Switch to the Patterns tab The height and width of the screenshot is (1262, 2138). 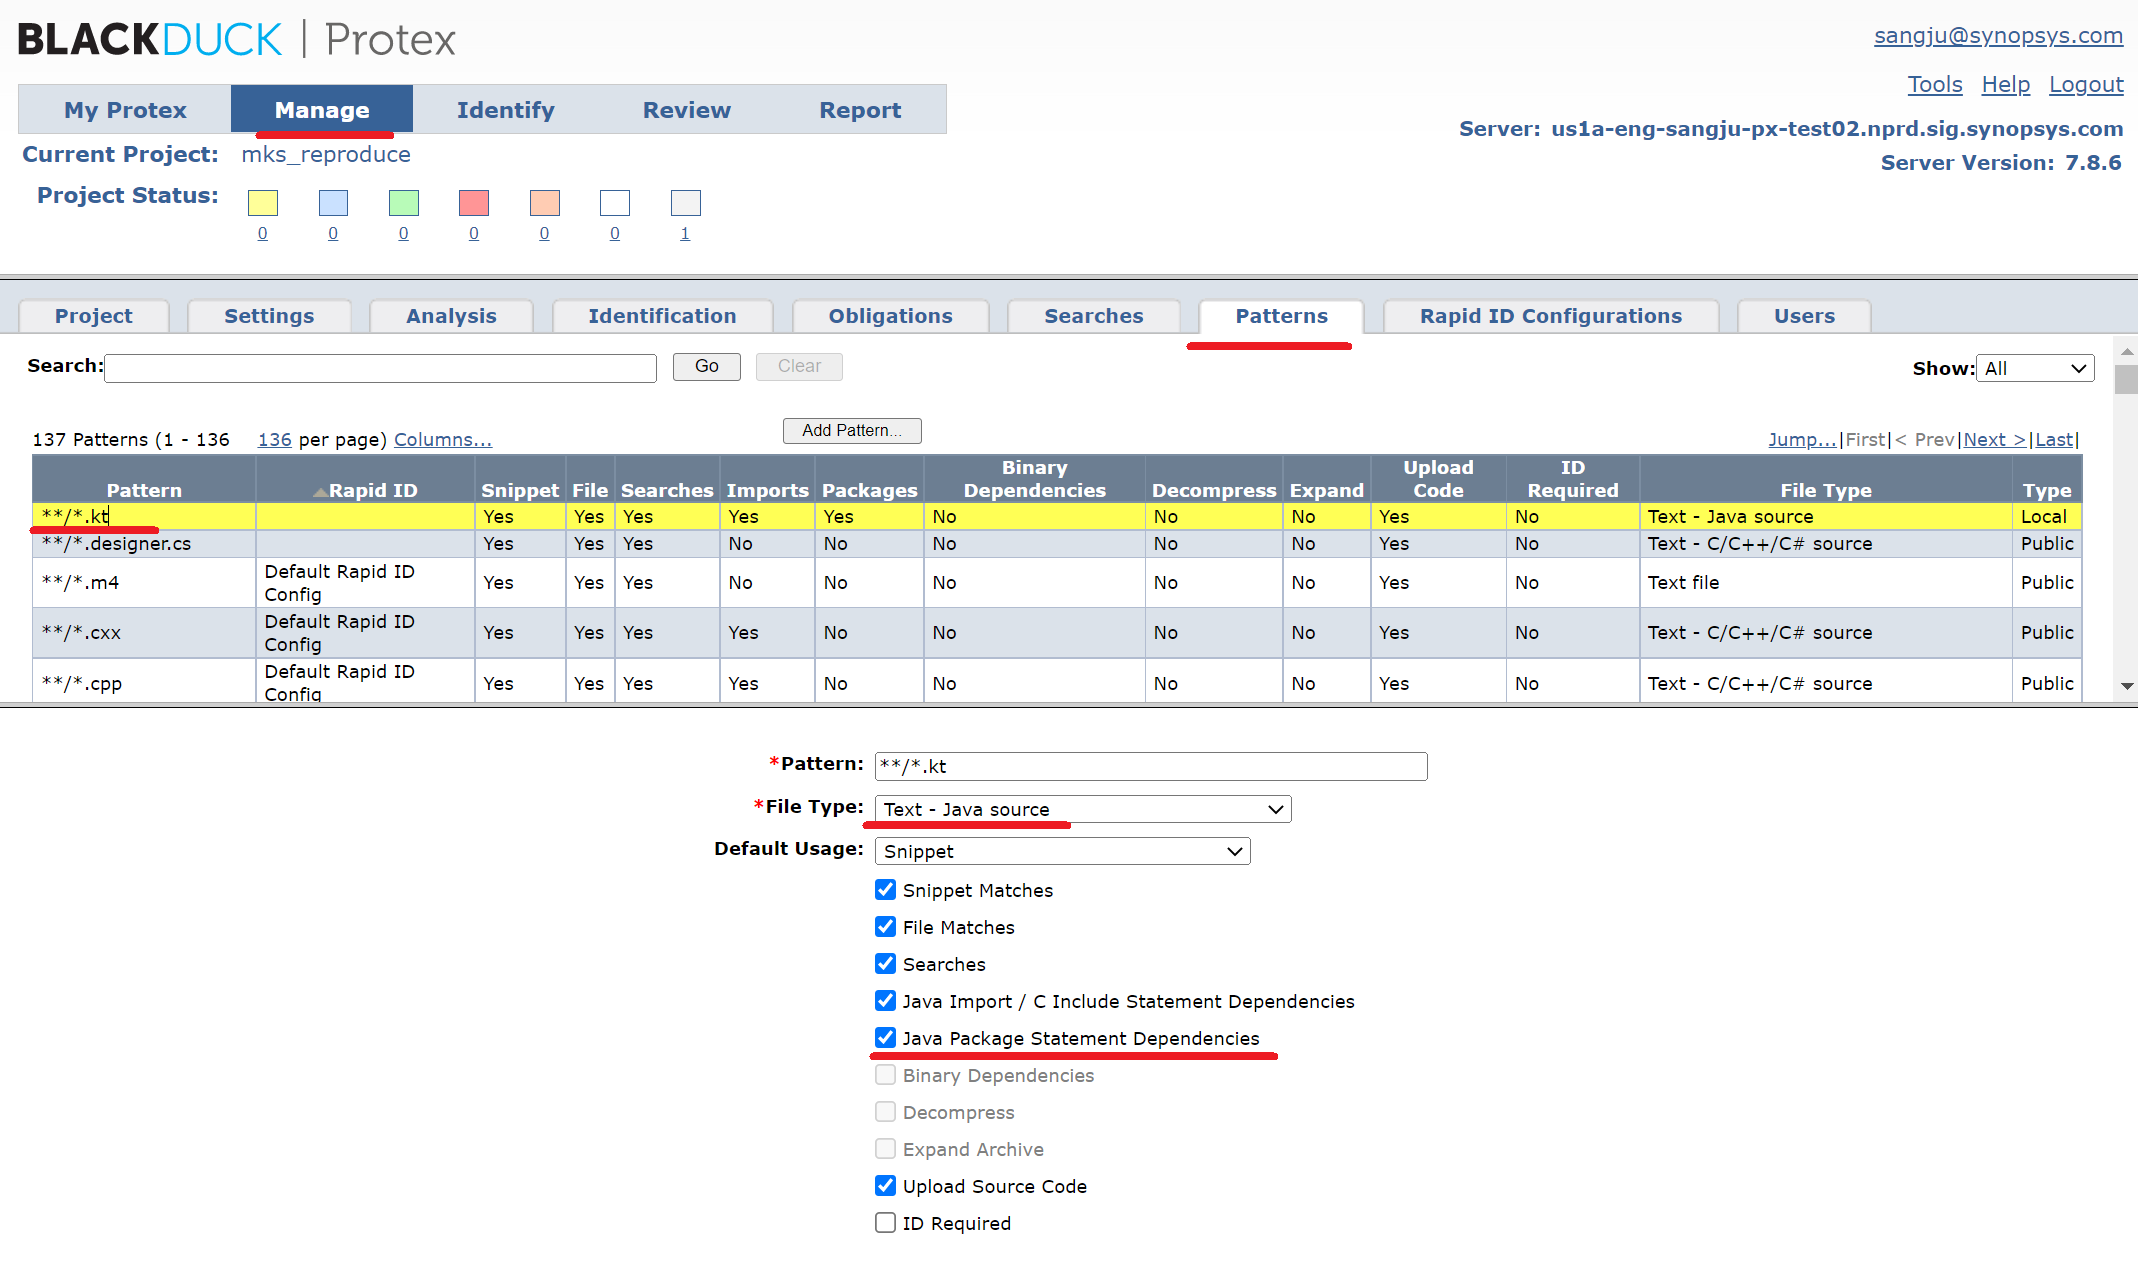pyautogui.click(x=1280, y=316)
